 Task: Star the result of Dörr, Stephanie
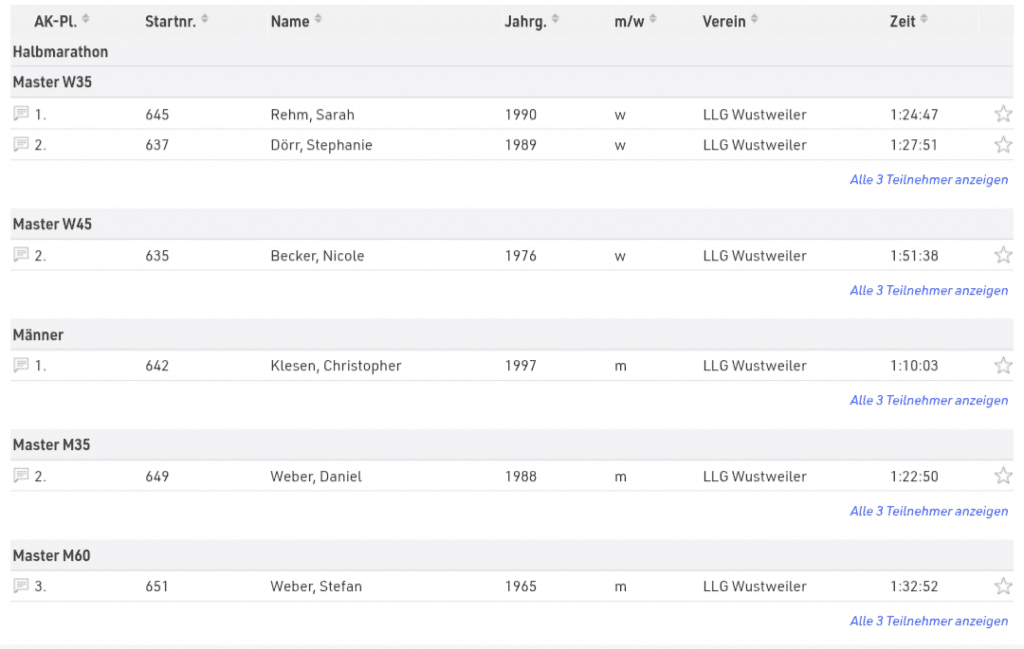point(1003,144)
